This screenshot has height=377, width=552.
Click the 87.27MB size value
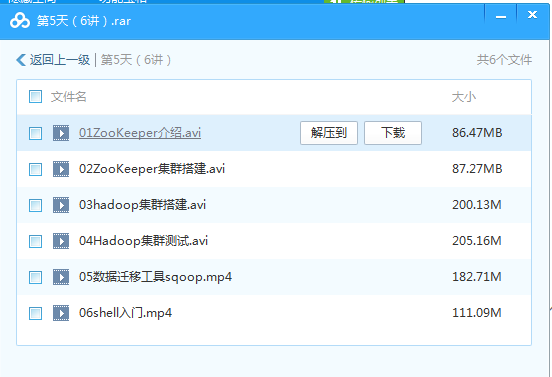click(x=477, y=169)
